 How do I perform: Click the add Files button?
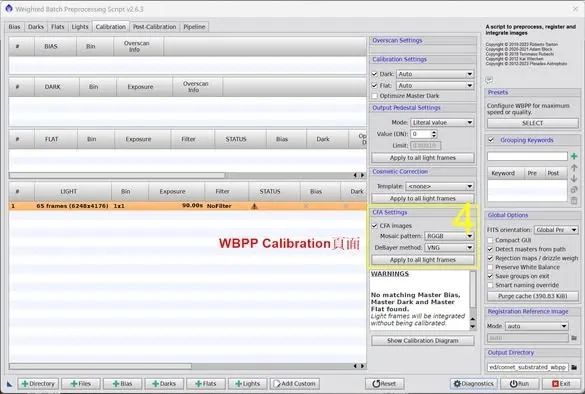point(81,384)
